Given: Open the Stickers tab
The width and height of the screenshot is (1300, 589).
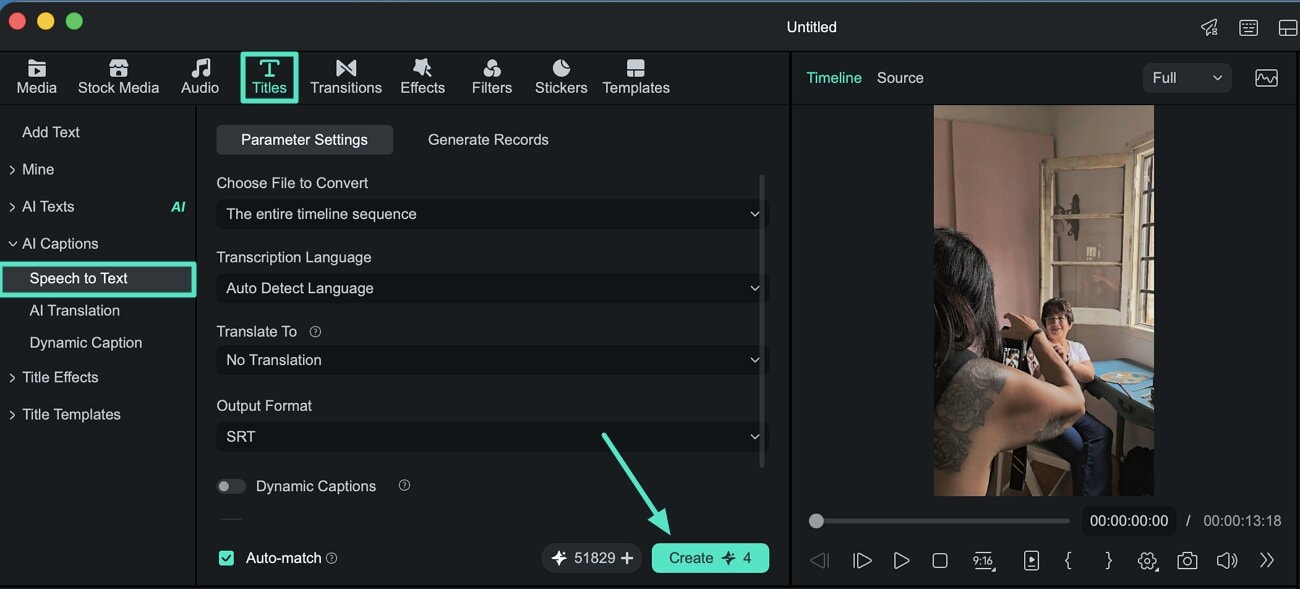Looking at the screenshot, I should pos(561,77).
